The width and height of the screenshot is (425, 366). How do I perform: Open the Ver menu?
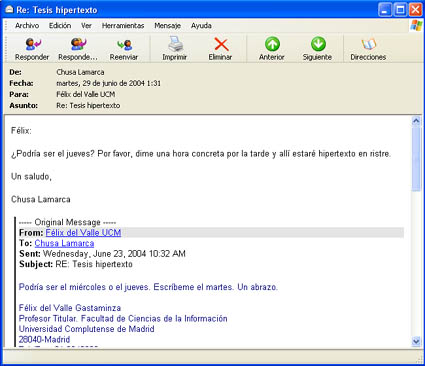[86, 26]
